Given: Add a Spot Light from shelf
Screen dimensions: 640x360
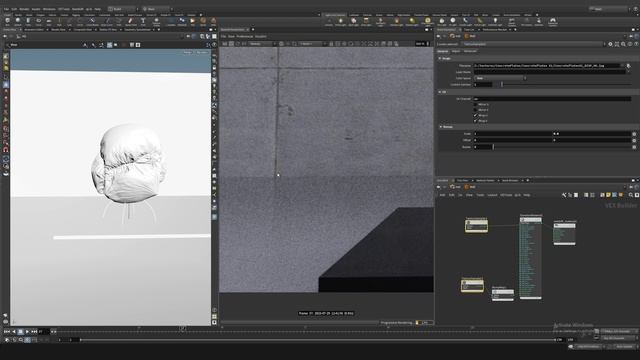Looking at the screenshot, I should point(353,22).
